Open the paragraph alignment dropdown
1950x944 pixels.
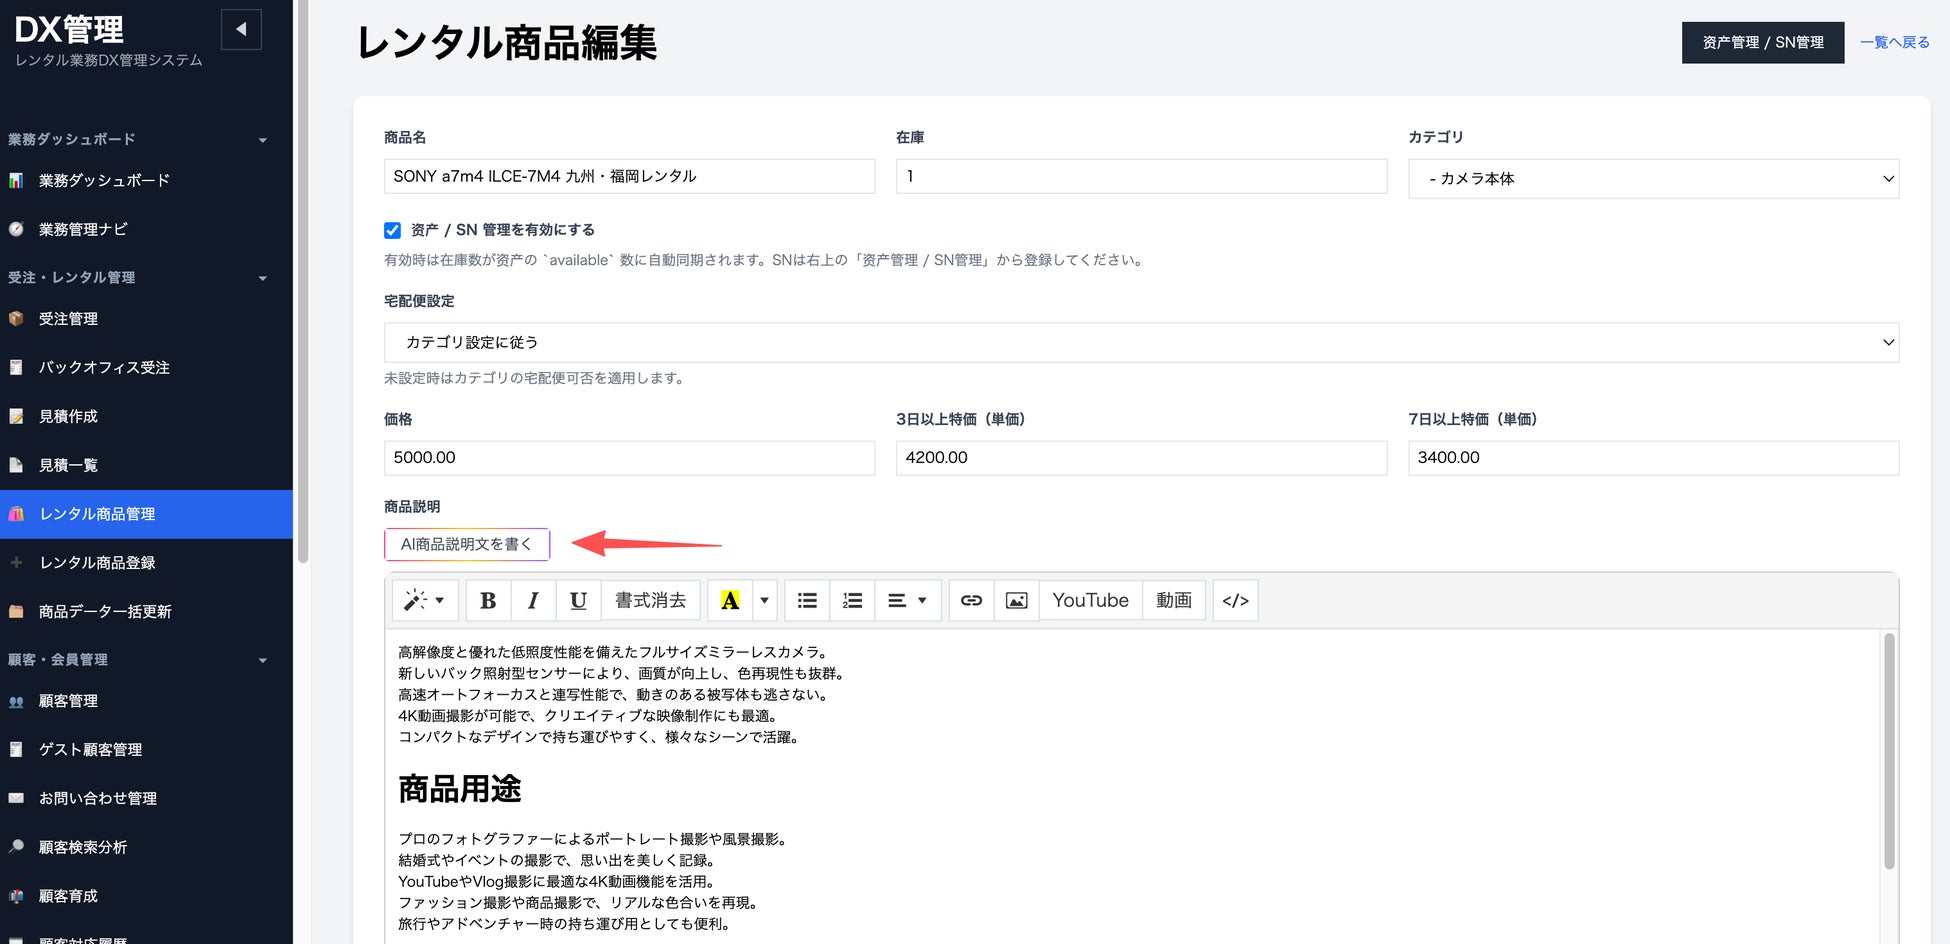[908, 600]
